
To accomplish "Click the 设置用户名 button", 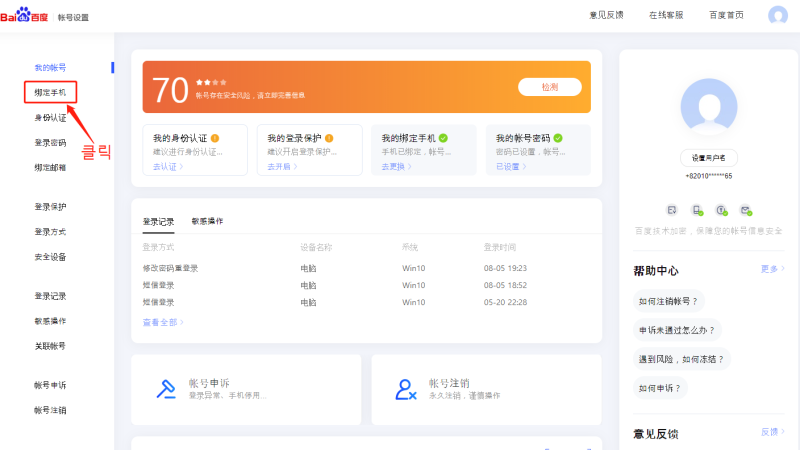I will [x=709, y=158].
